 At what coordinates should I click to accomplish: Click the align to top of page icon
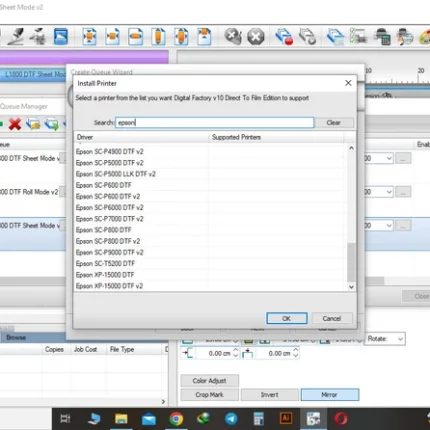pyautogui.click(x=204, y=36)
